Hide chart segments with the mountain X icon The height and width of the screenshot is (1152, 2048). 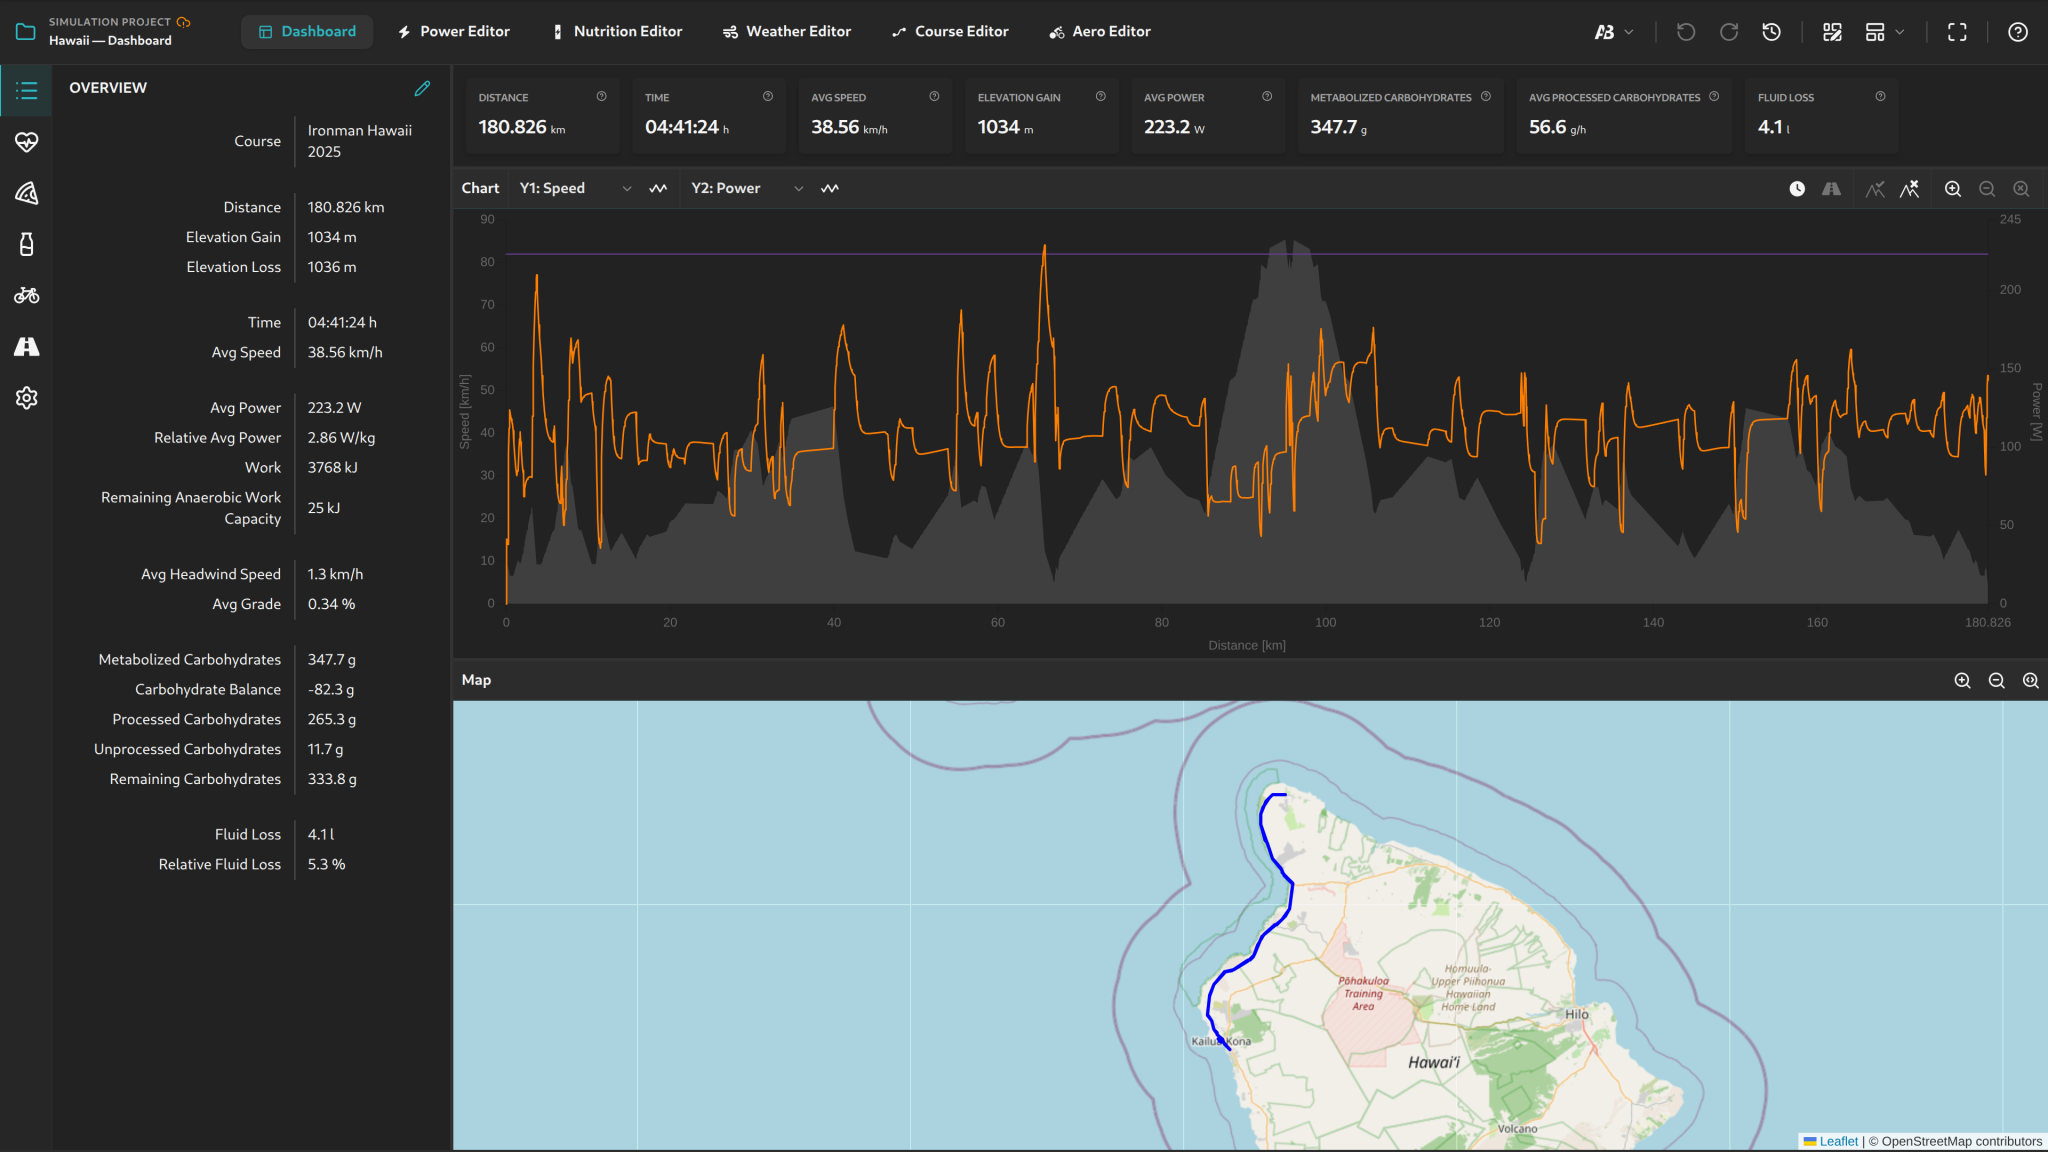[x=1909, y=189]
